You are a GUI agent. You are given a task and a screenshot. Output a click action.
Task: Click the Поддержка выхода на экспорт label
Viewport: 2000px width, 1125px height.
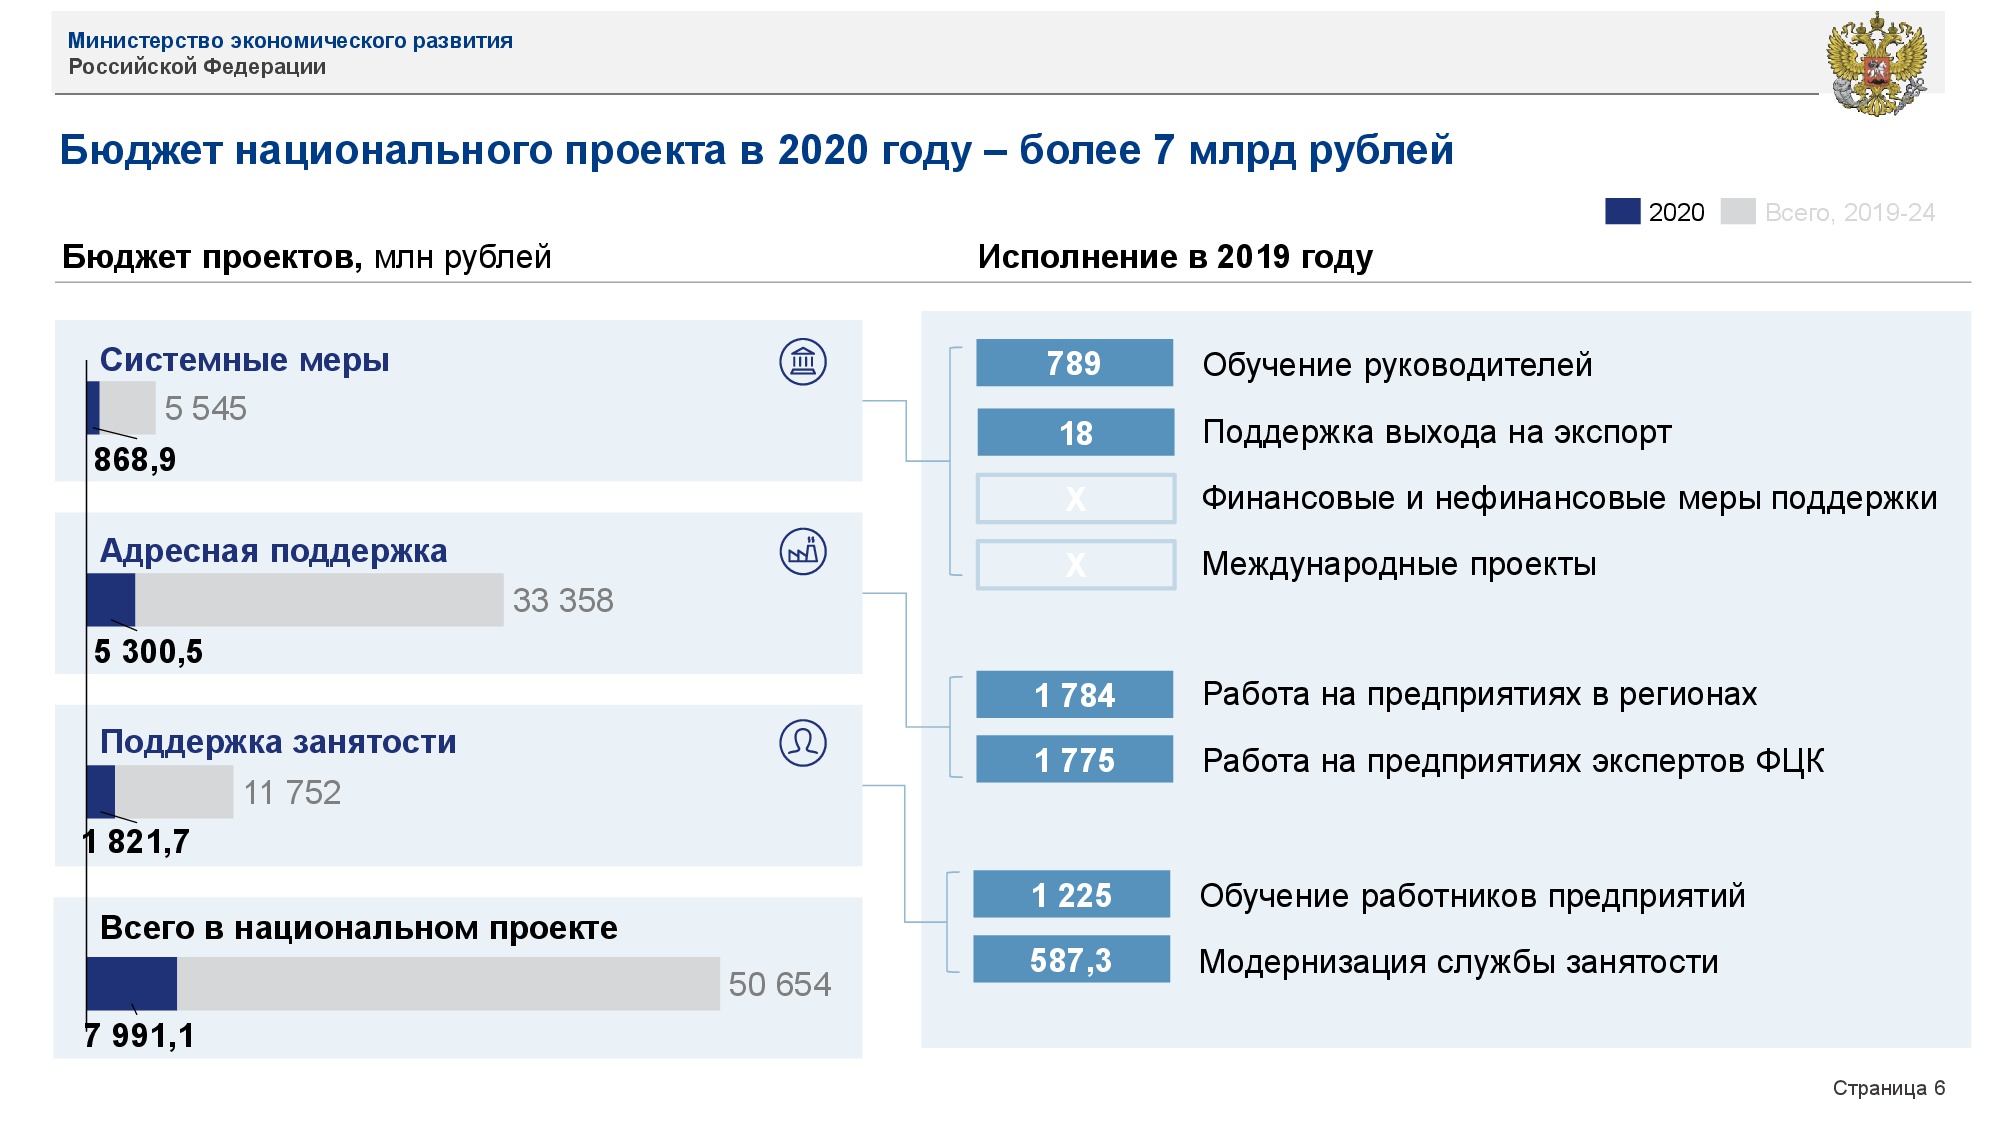coord(1437,432)
